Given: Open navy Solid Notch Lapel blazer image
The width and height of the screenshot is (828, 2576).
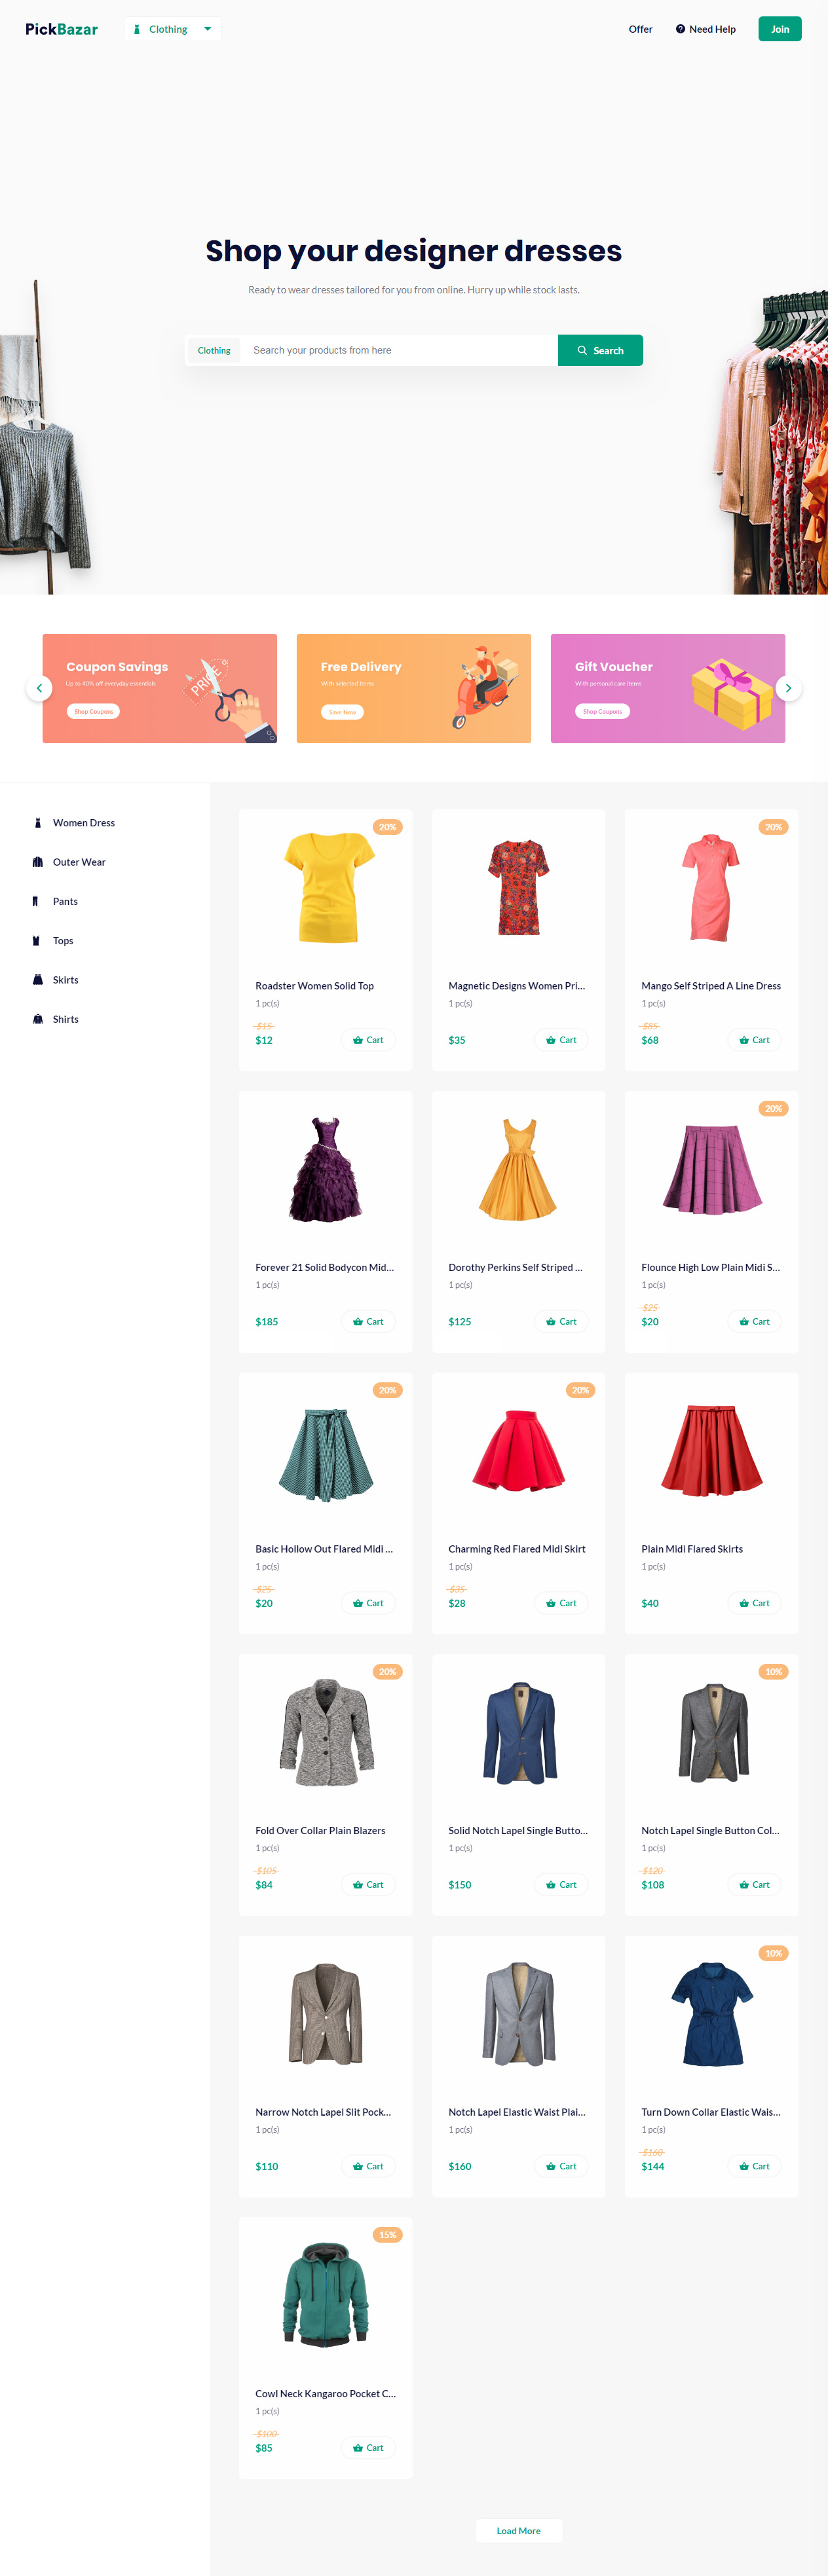Looking at the screenshot, I should click(519, 1732).
